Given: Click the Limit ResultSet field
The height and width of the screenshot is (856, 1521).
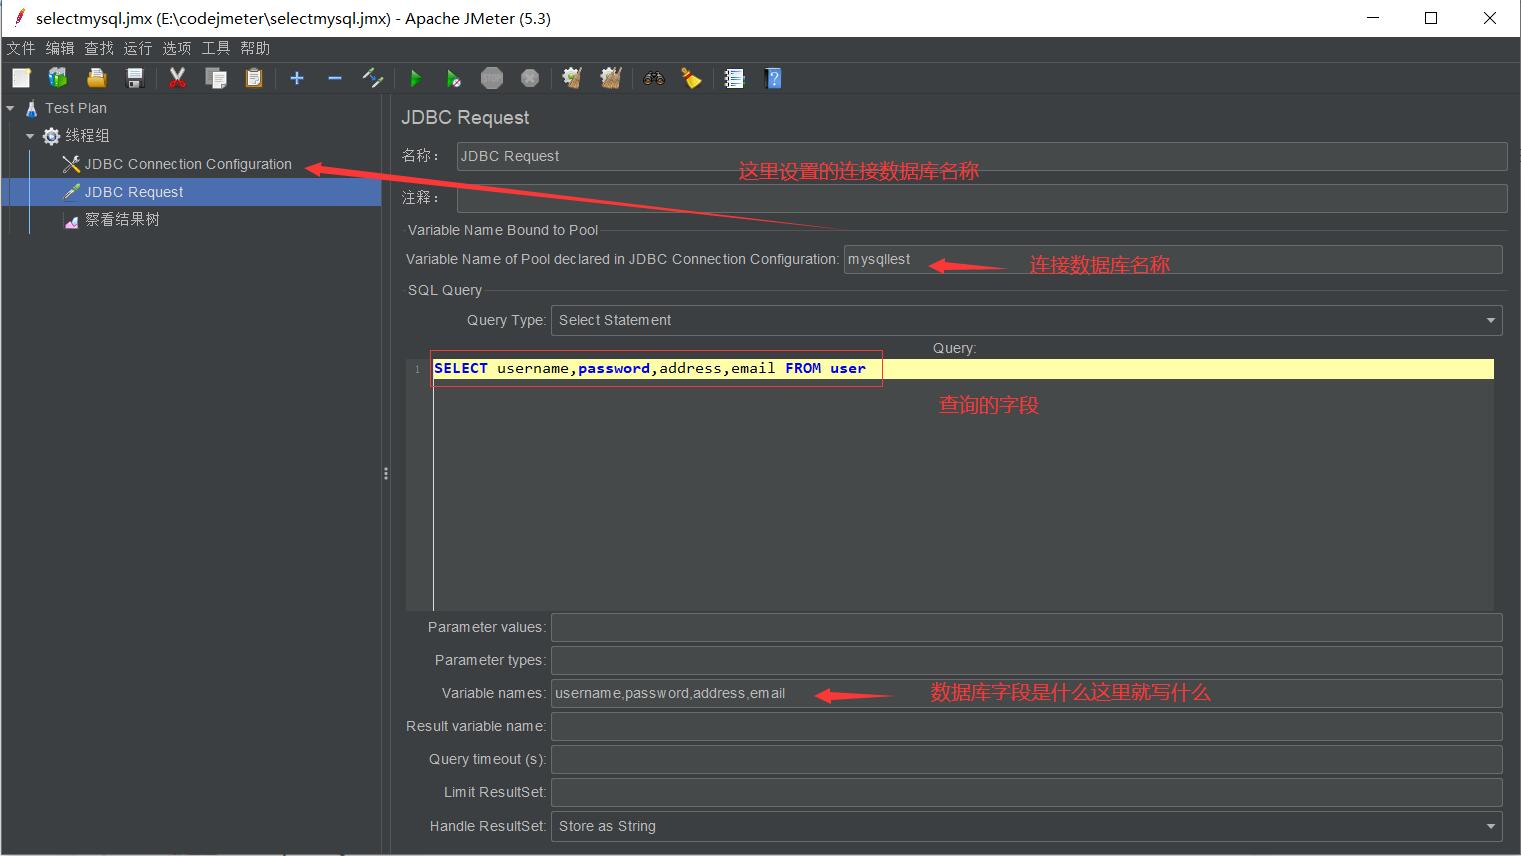Looking at the screenshot, I should tap(1027, 792).
